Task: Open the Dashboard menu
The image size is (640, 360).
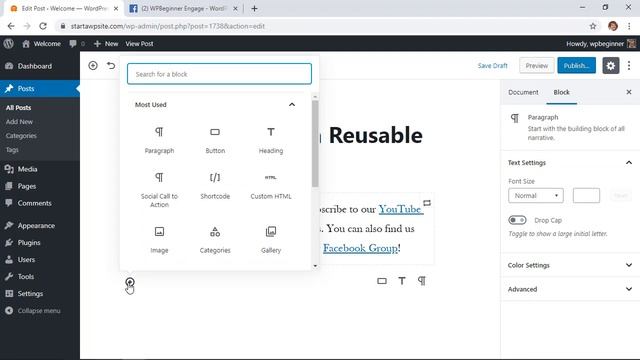Action: pyautogui.click(x=35, y=66)
